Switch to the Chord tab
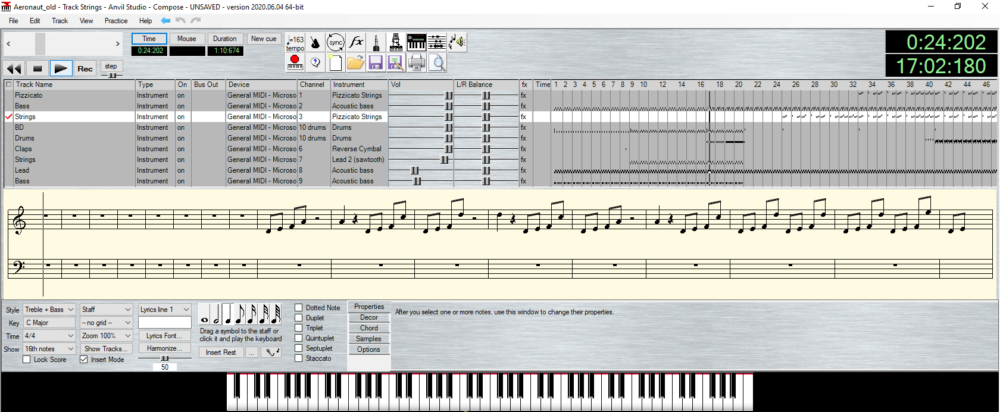1000x412 pixels. click(369, 328)
